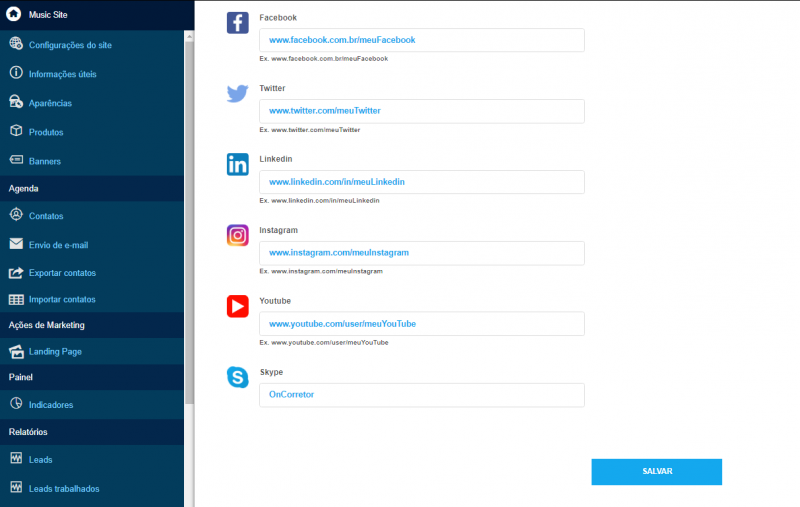Click the envelope icon for Envio de e-mail
This screenshot has height=507, width=800.
click(x=16, y=244)
